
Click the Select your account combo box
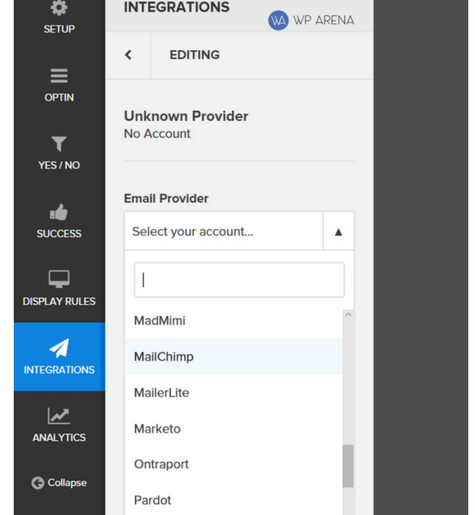pyautogui.click(x=239, y=231)
